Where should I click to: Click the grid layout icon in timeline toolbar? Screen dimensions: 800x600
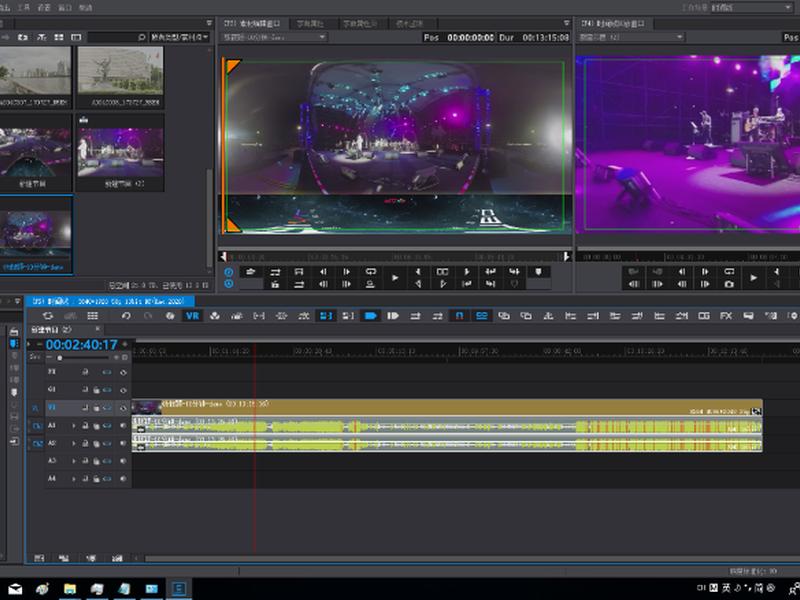click(x=93, y=316)
